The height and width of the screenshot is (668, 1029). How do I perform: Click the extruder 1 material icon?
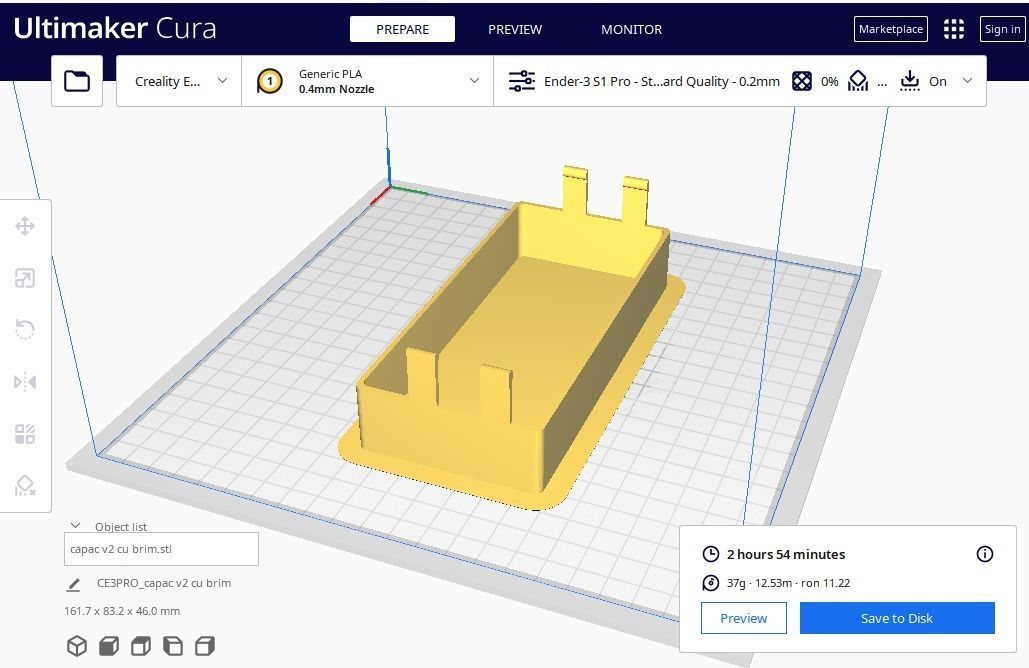coord(270,81)
